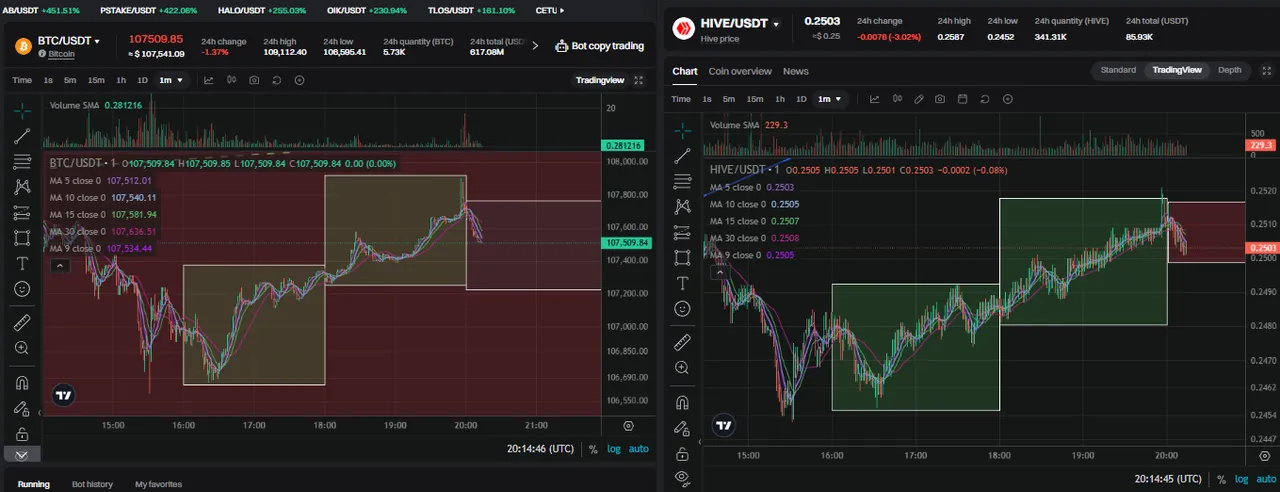The image size is (1280, 492).
Task: Open the forecast and measure tools on BTC chart
Action: [x=22, y=212]
